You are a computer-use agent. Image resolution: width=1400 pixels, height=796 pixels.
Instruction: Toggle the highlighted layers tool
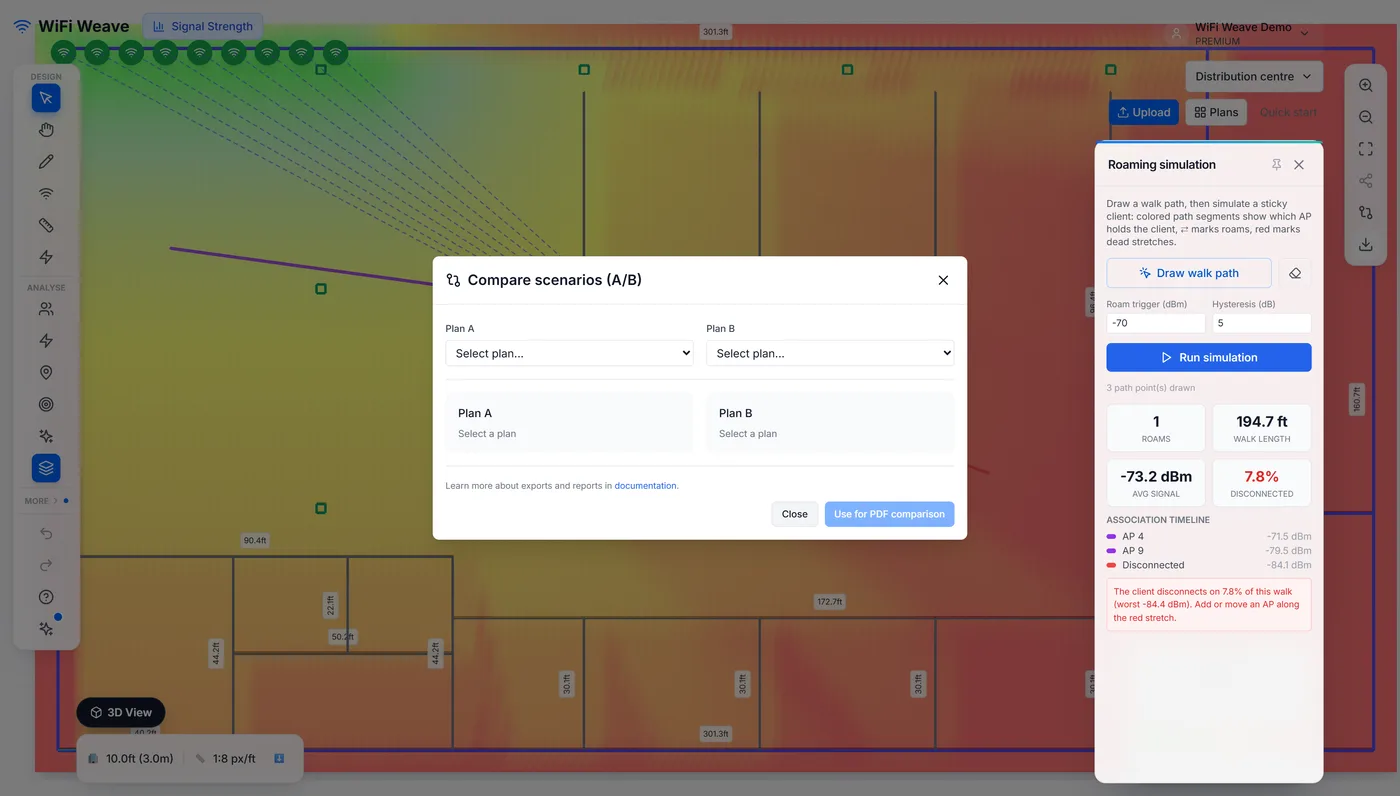pos(46,468)
